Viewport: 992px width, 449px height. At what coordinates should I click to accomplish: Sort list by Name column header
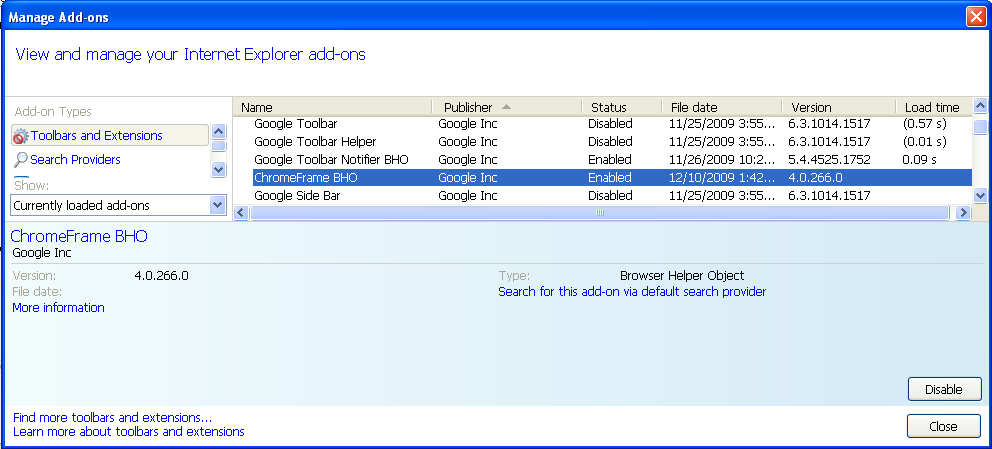[333, 107]
